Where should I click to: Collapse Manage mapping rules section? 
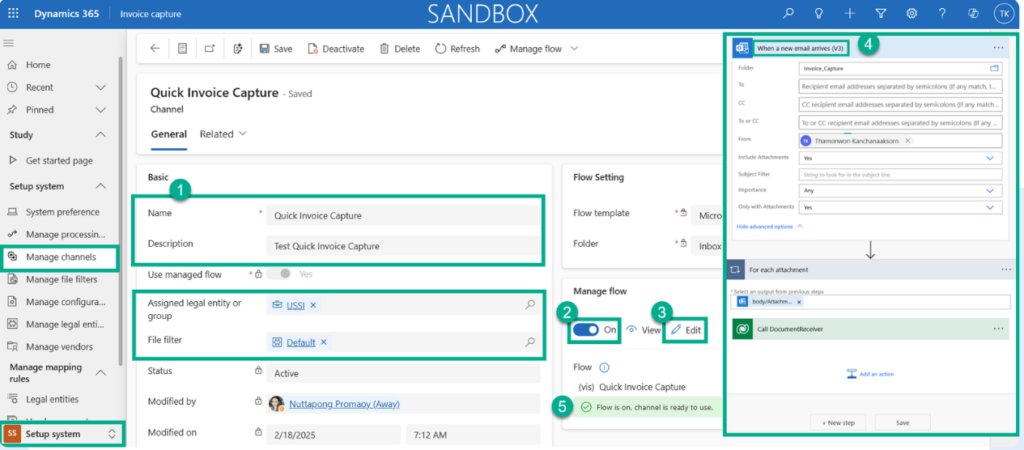tap(101, 372)
